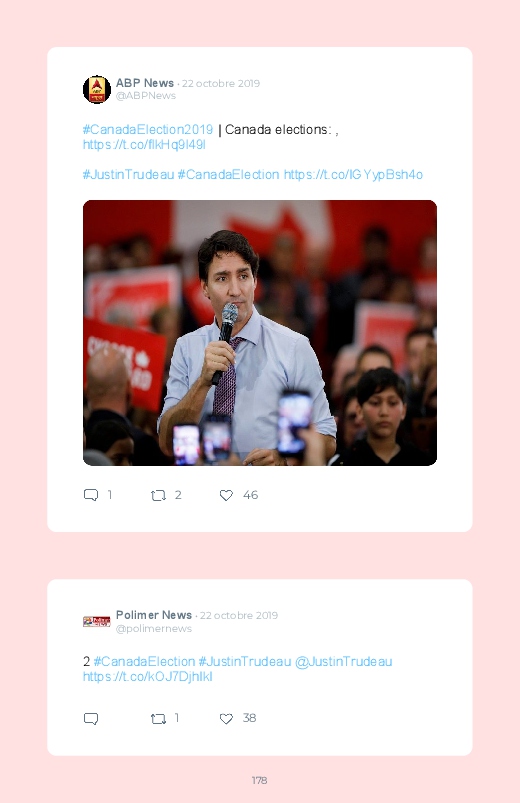Open link https://t.co/kOJ7DjhIkI

(x=148, y=677)
